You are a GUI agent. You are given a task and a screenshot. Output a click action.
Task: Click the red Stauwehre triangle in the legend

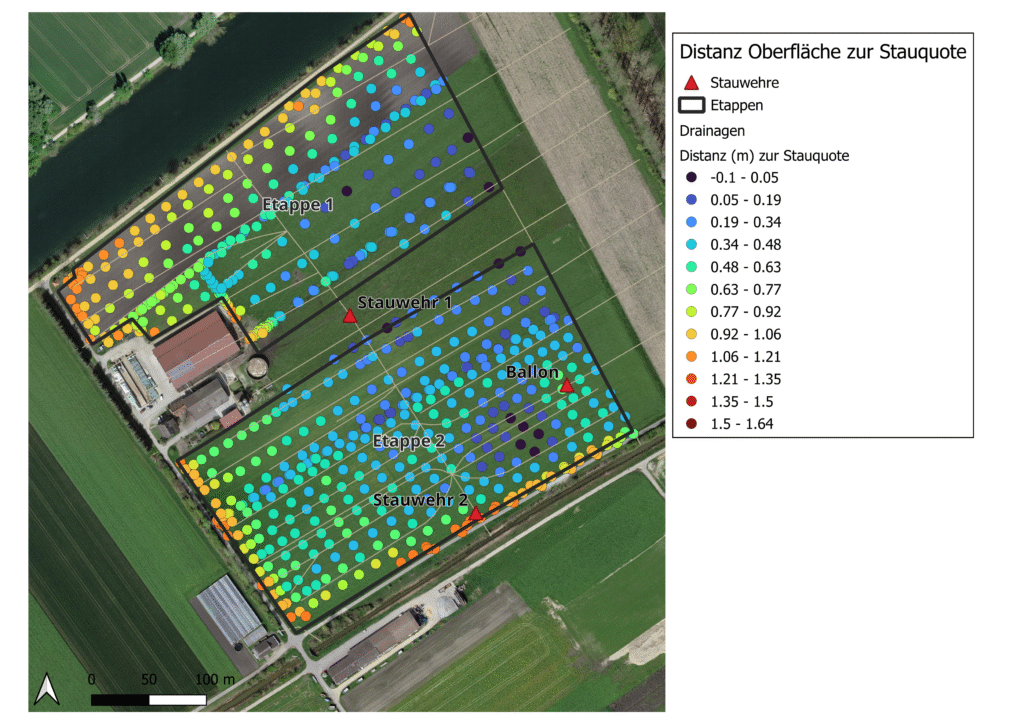pyautogui.click(x=690, y=83)
